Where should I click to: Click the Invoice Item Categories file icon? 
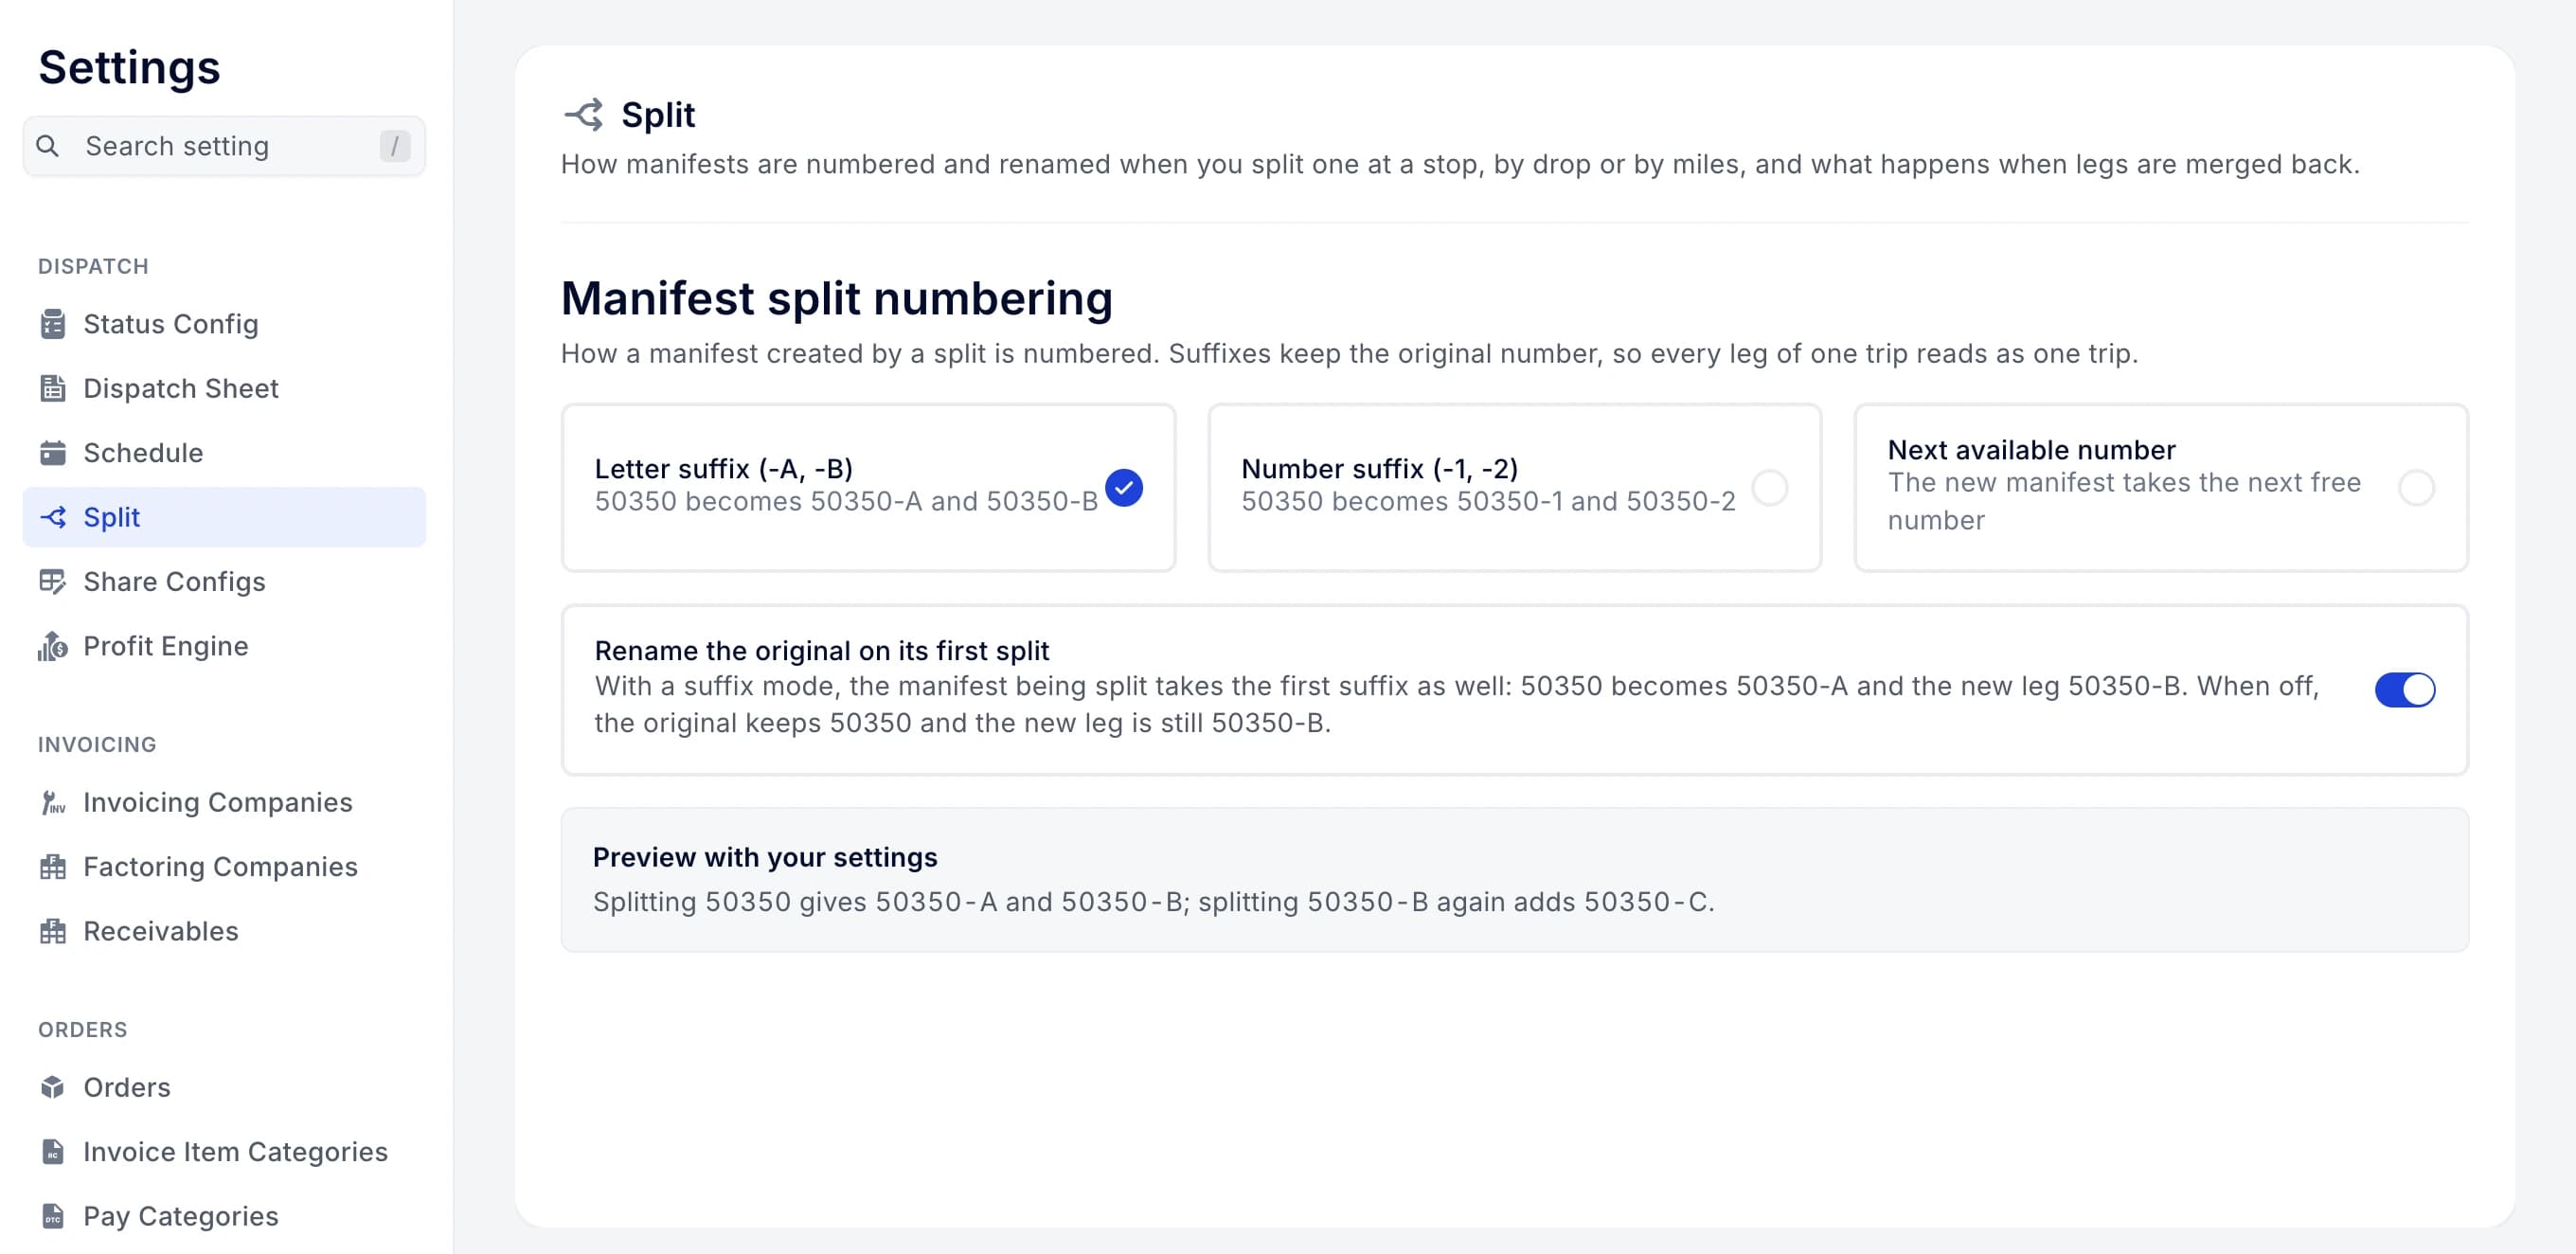tap(53, 1152)
